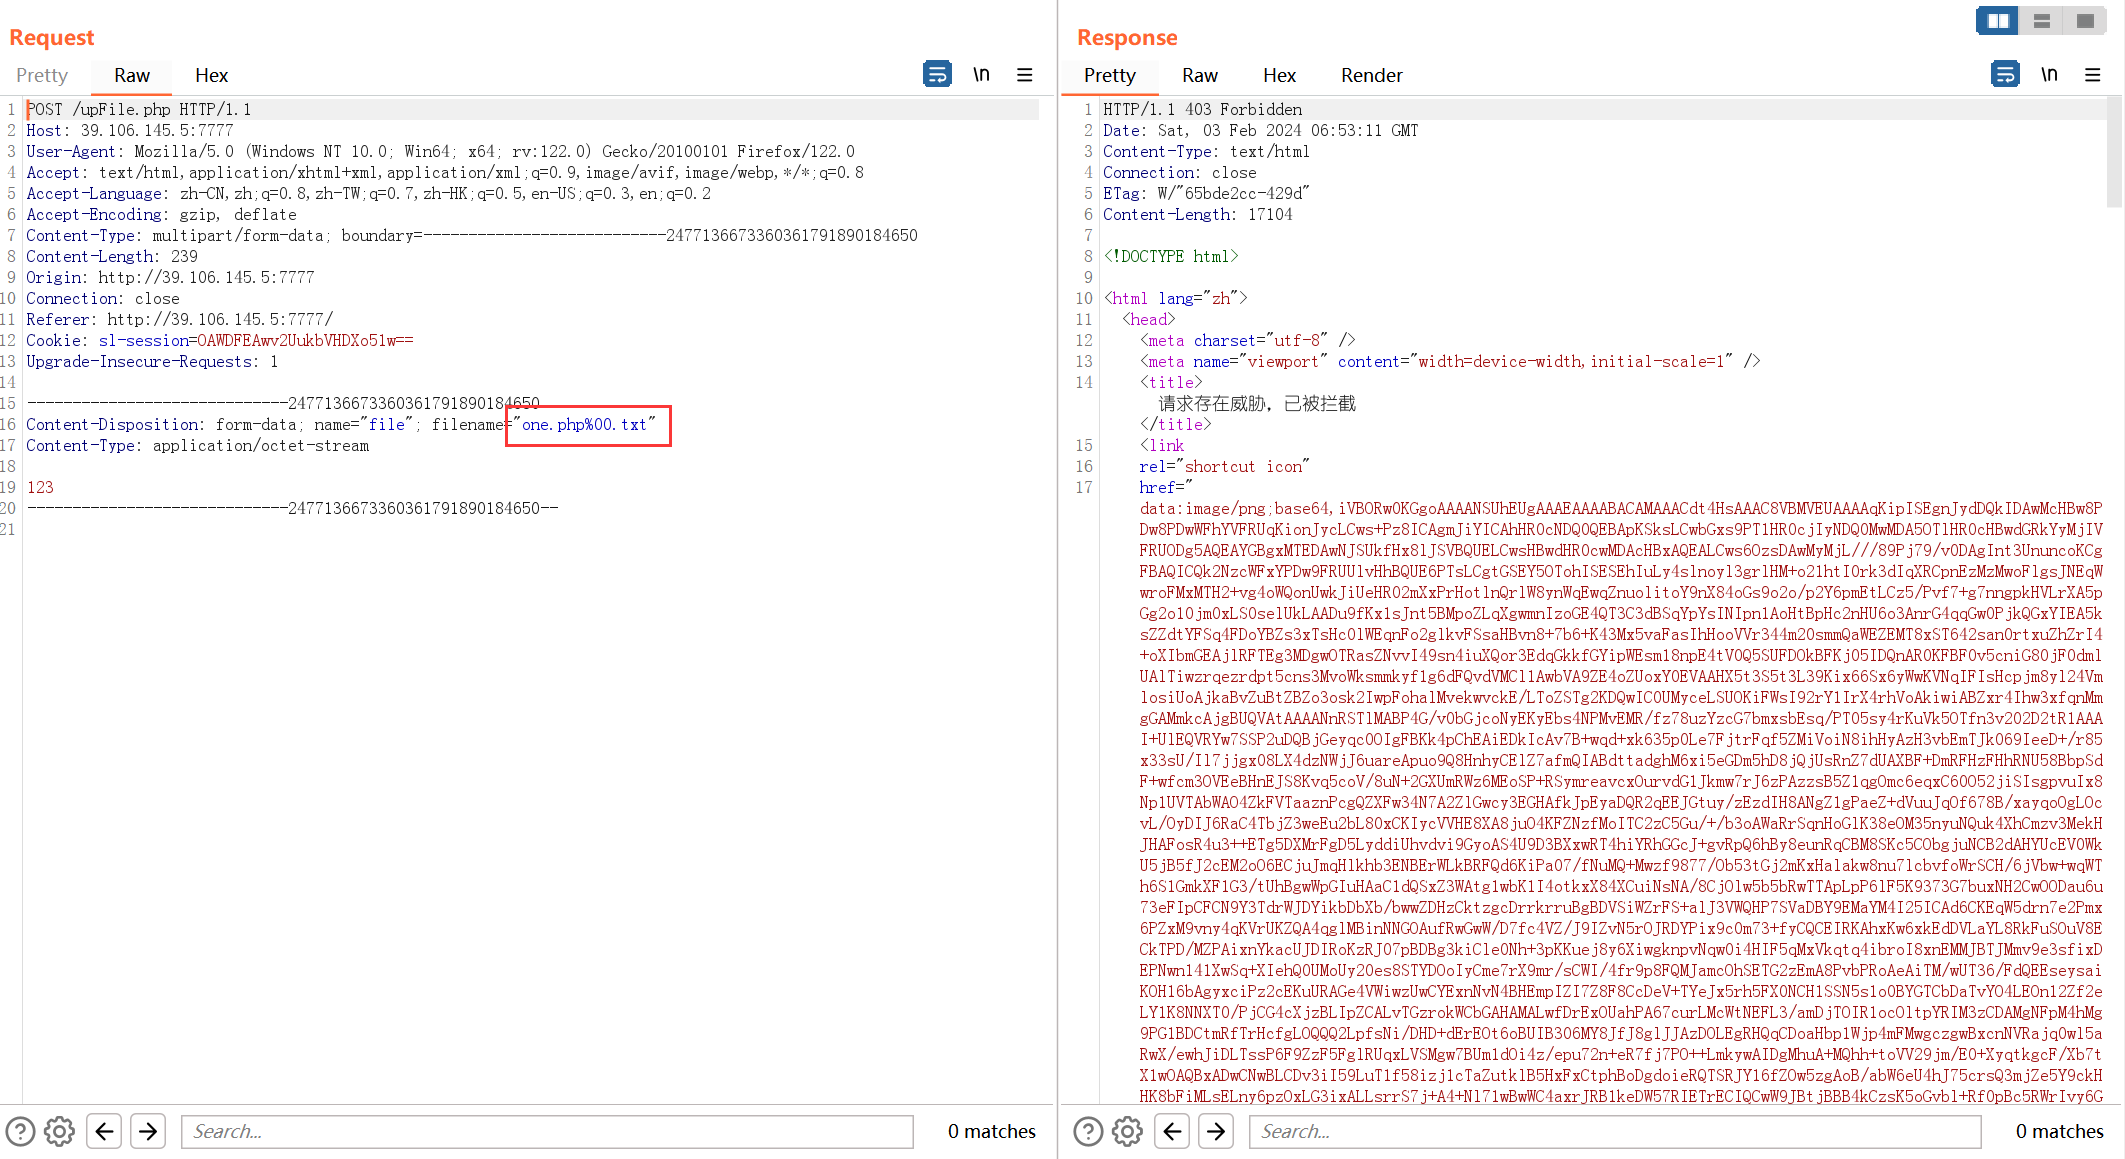Open the Request Hex tab
This screenshot has height=1159, width=2125.
coord(211,75)
